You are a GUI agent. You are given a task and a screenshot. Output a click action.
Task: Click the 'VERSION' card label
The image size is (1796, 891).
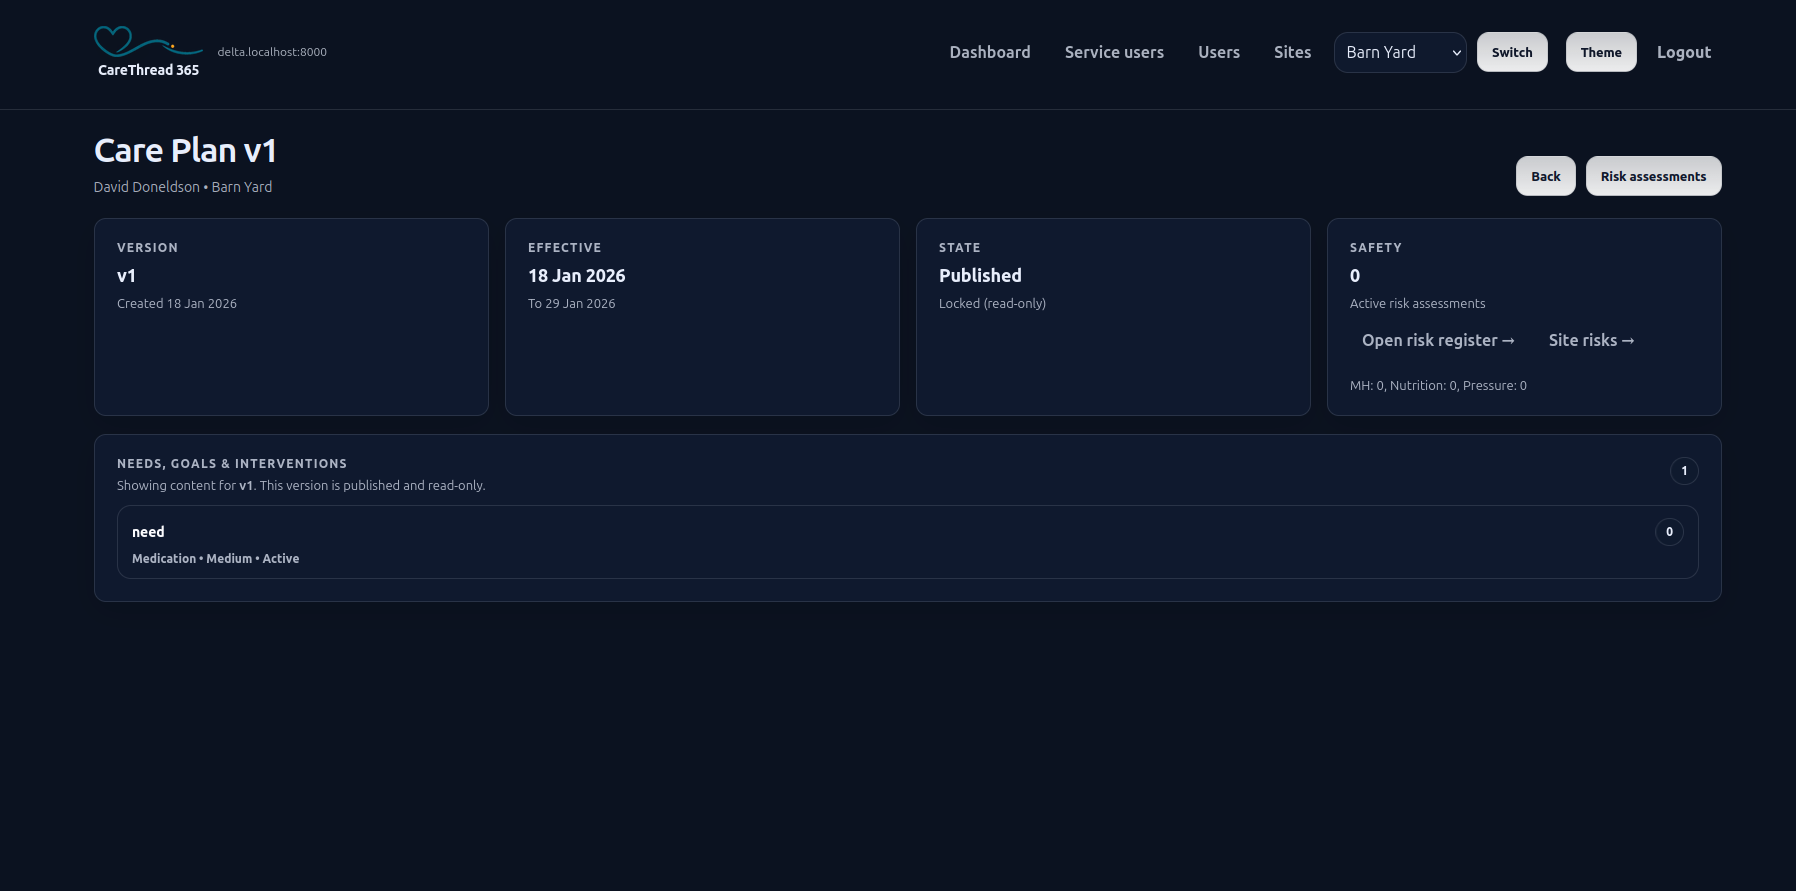(x=147, y=248)
